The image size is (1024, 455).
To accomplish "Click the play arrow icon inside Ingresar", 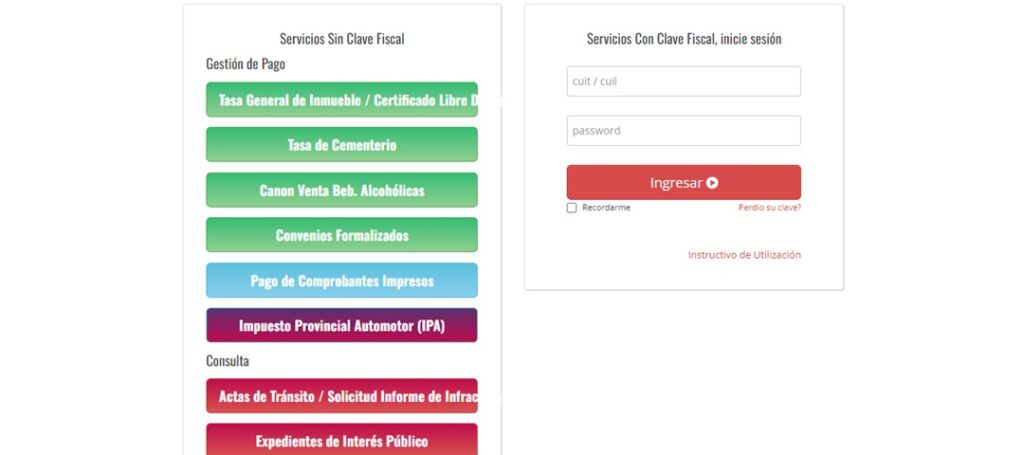I will pos(712,183).
